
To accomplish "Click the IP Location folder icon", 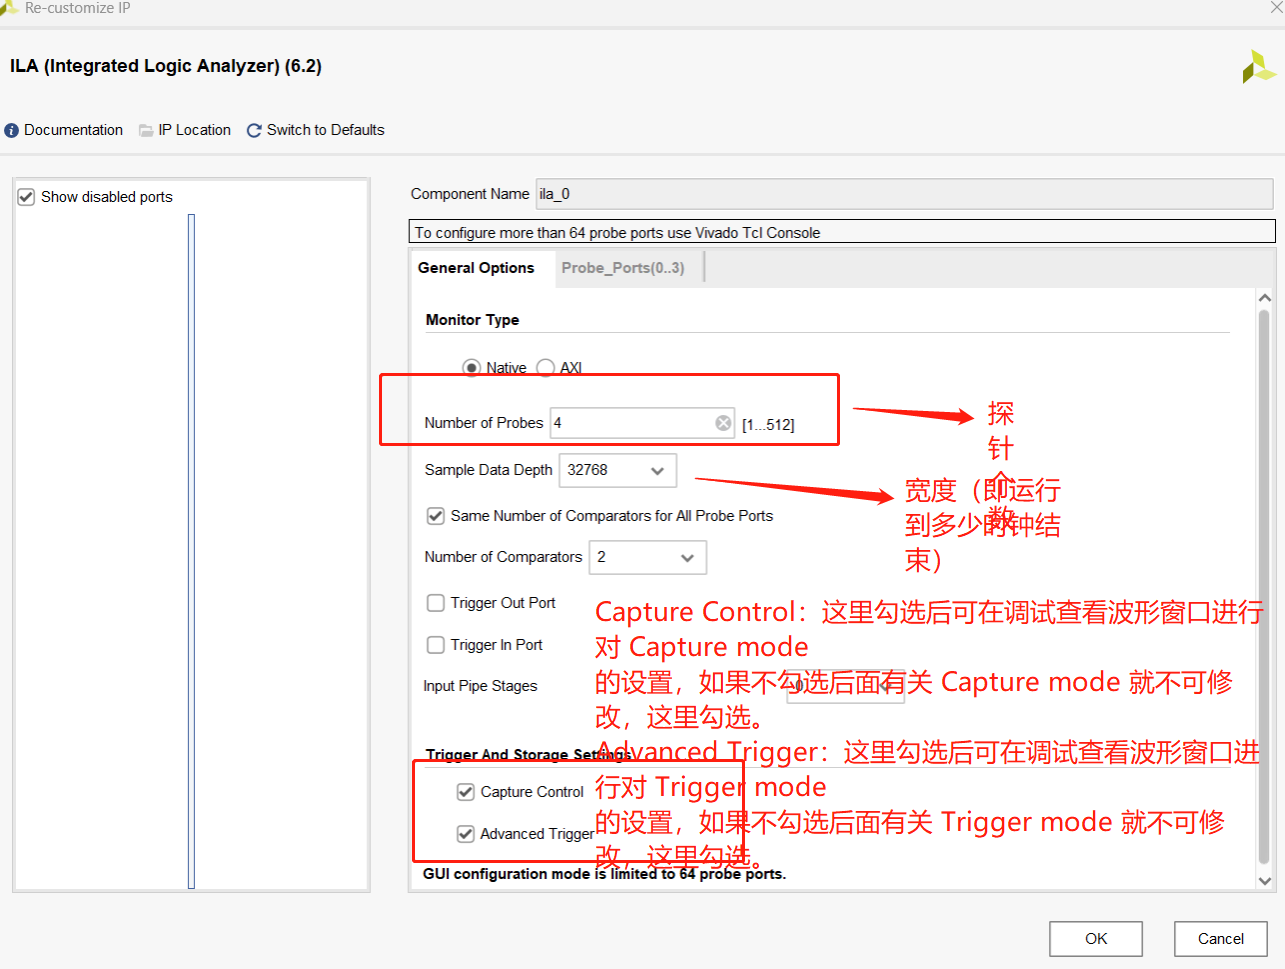I will pyautogui.click(x=146, y=131).
